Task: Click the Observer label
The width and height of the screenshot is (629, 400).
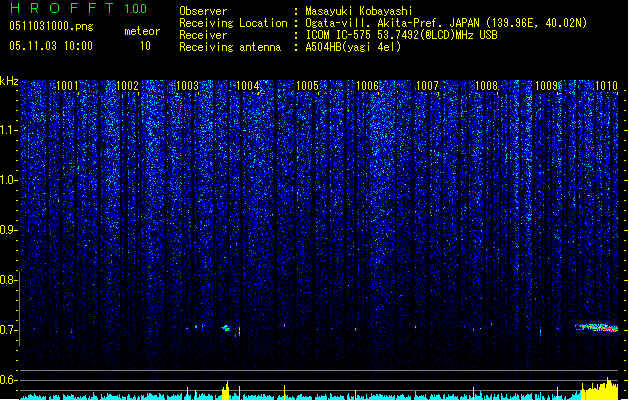Action: 203,11
